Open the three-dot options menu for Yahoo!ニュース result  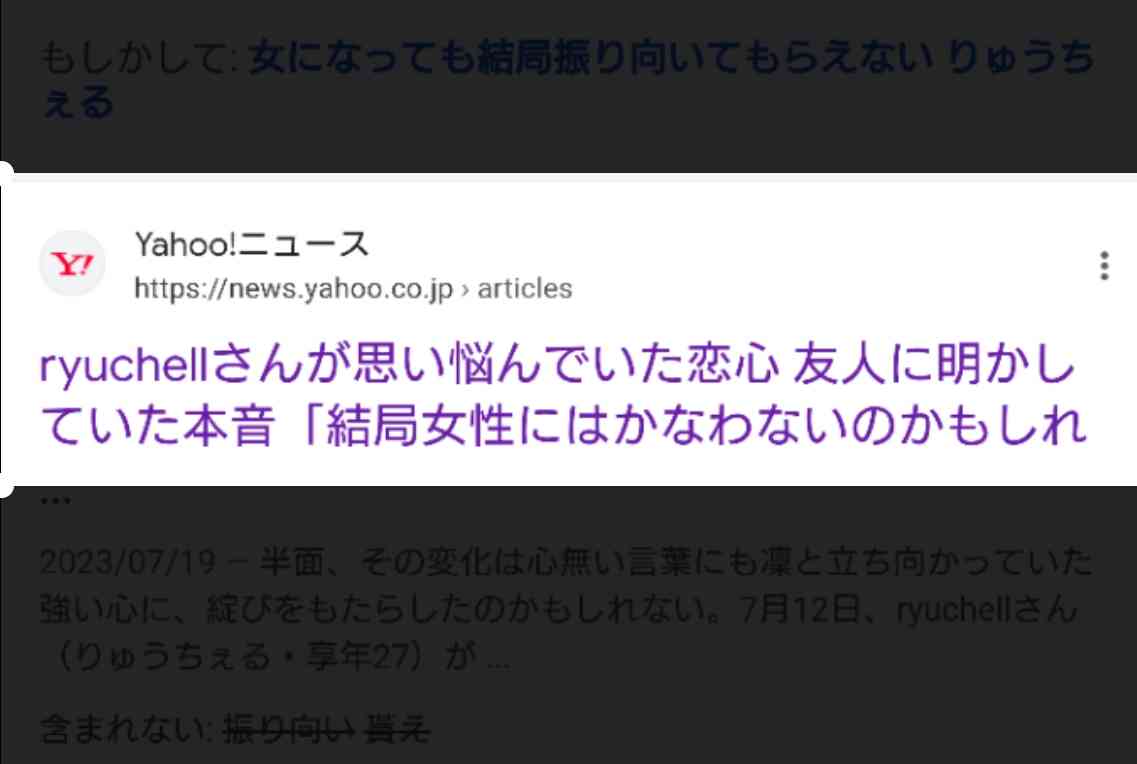click(x=1104, y=266)
